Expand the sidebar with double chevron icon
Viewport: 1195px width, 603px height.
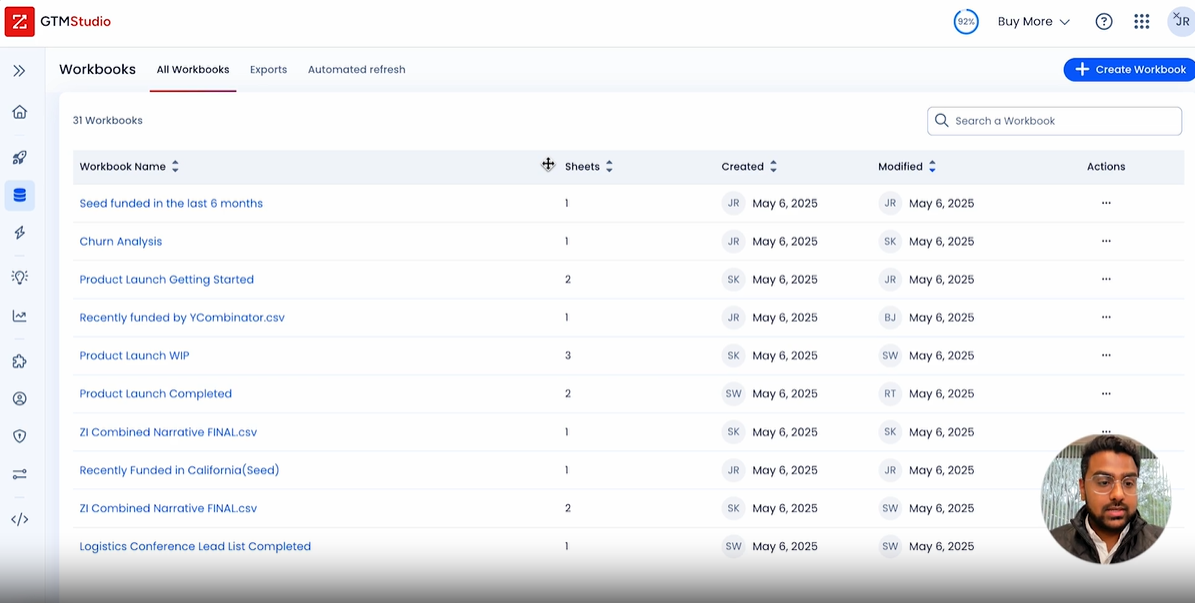pos(19,71)
